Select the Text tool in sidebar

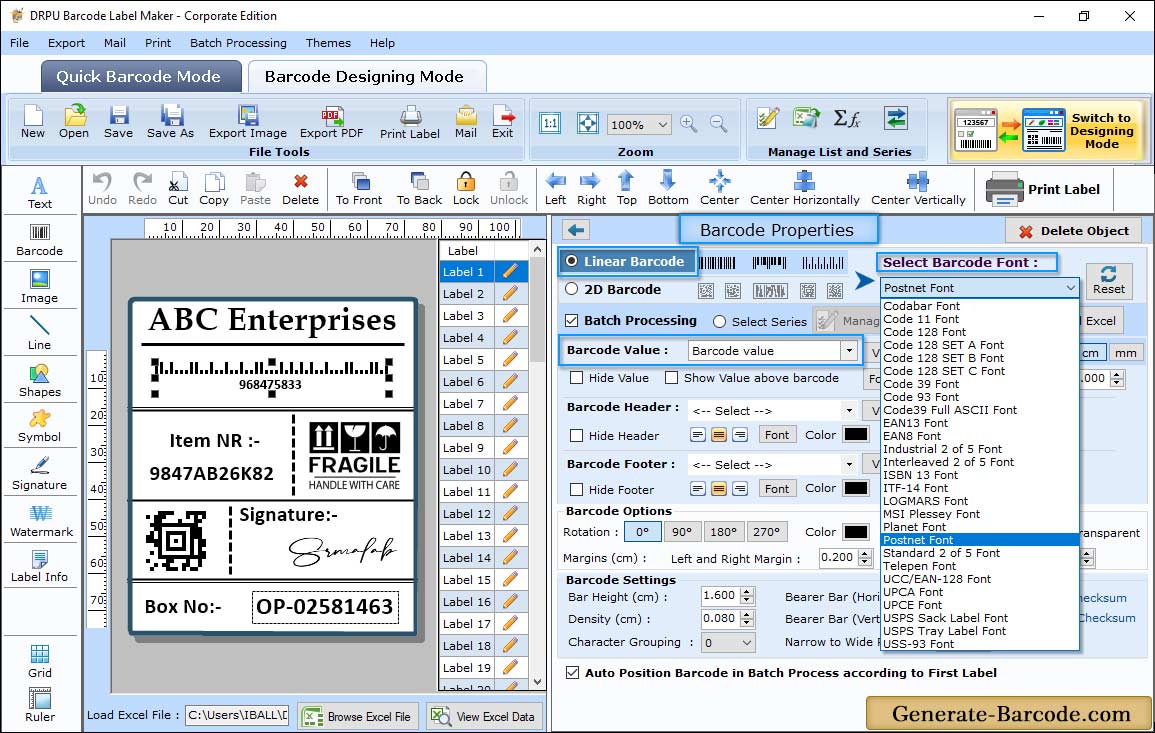point(40,193)
